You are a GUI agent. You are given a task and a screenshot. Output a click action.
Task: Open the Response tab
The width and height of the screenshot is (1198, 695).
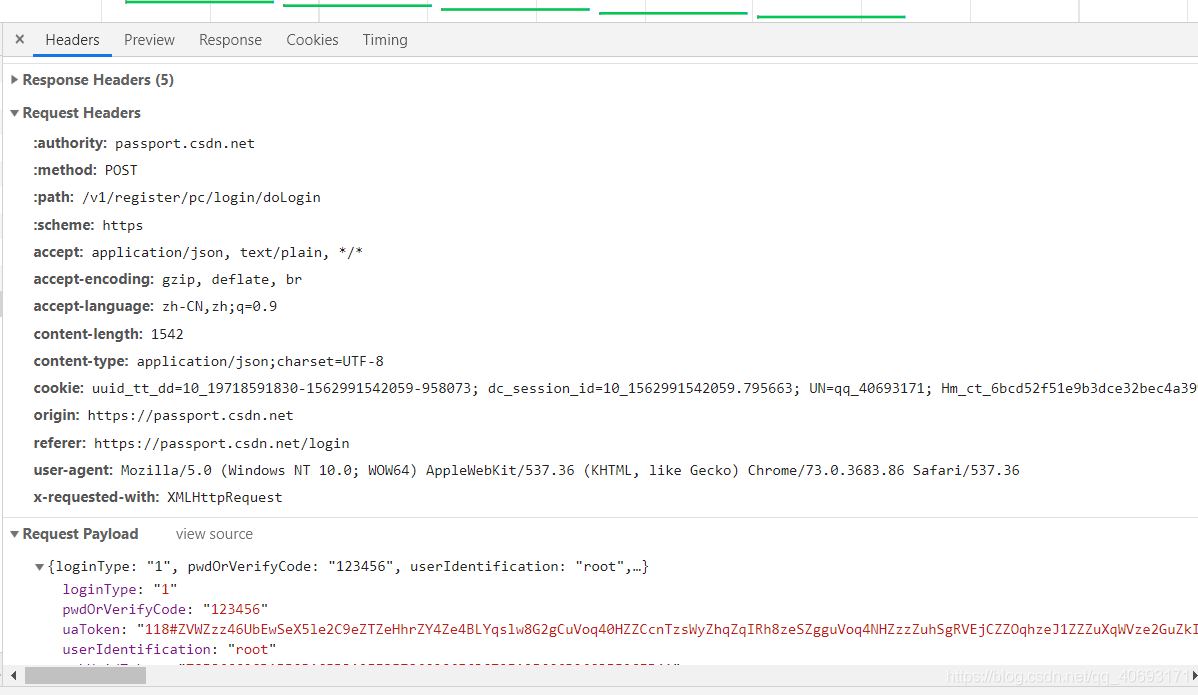pyautogui.click(x=230, y=40)
